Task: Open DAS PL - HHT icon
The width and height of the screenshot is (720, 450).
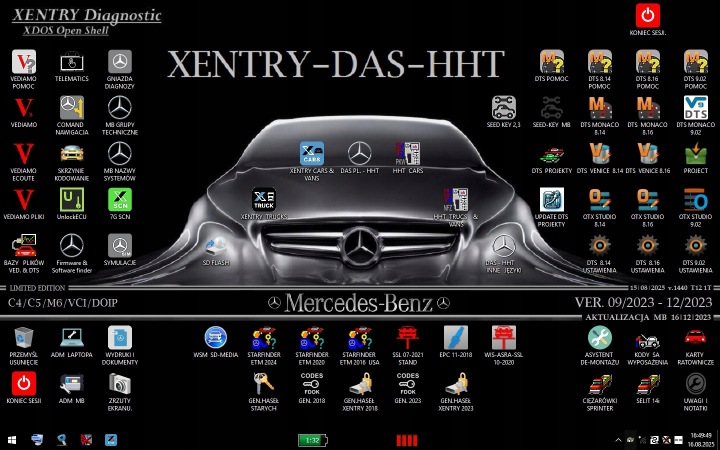Action: [360, 154]
